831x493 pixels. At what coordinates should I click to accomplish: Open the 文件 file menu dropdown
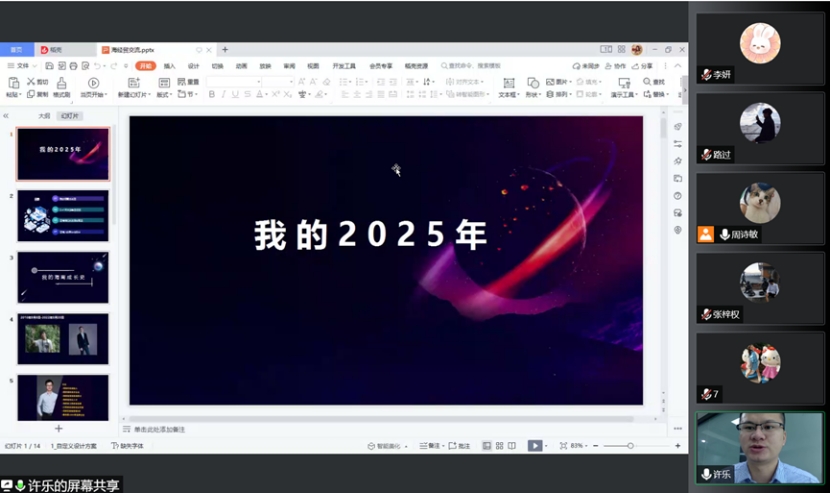coord(21,66)
